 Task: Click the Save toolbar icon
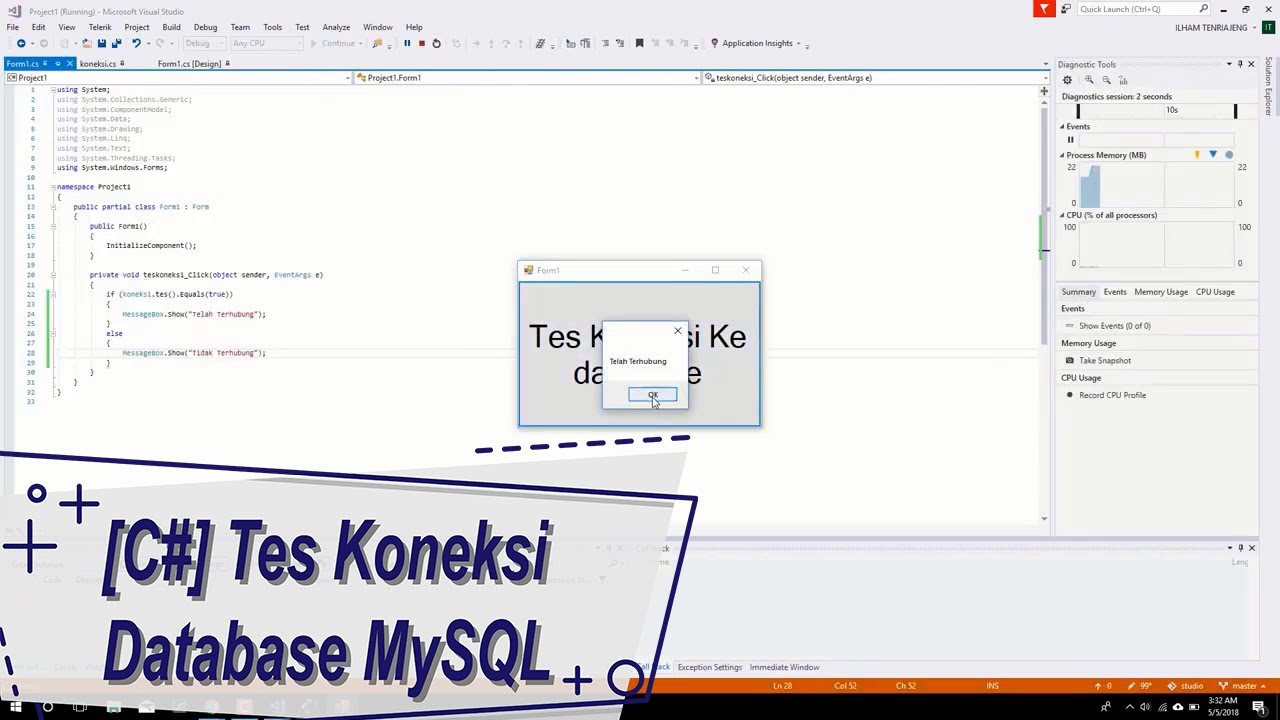pos(102,43)
